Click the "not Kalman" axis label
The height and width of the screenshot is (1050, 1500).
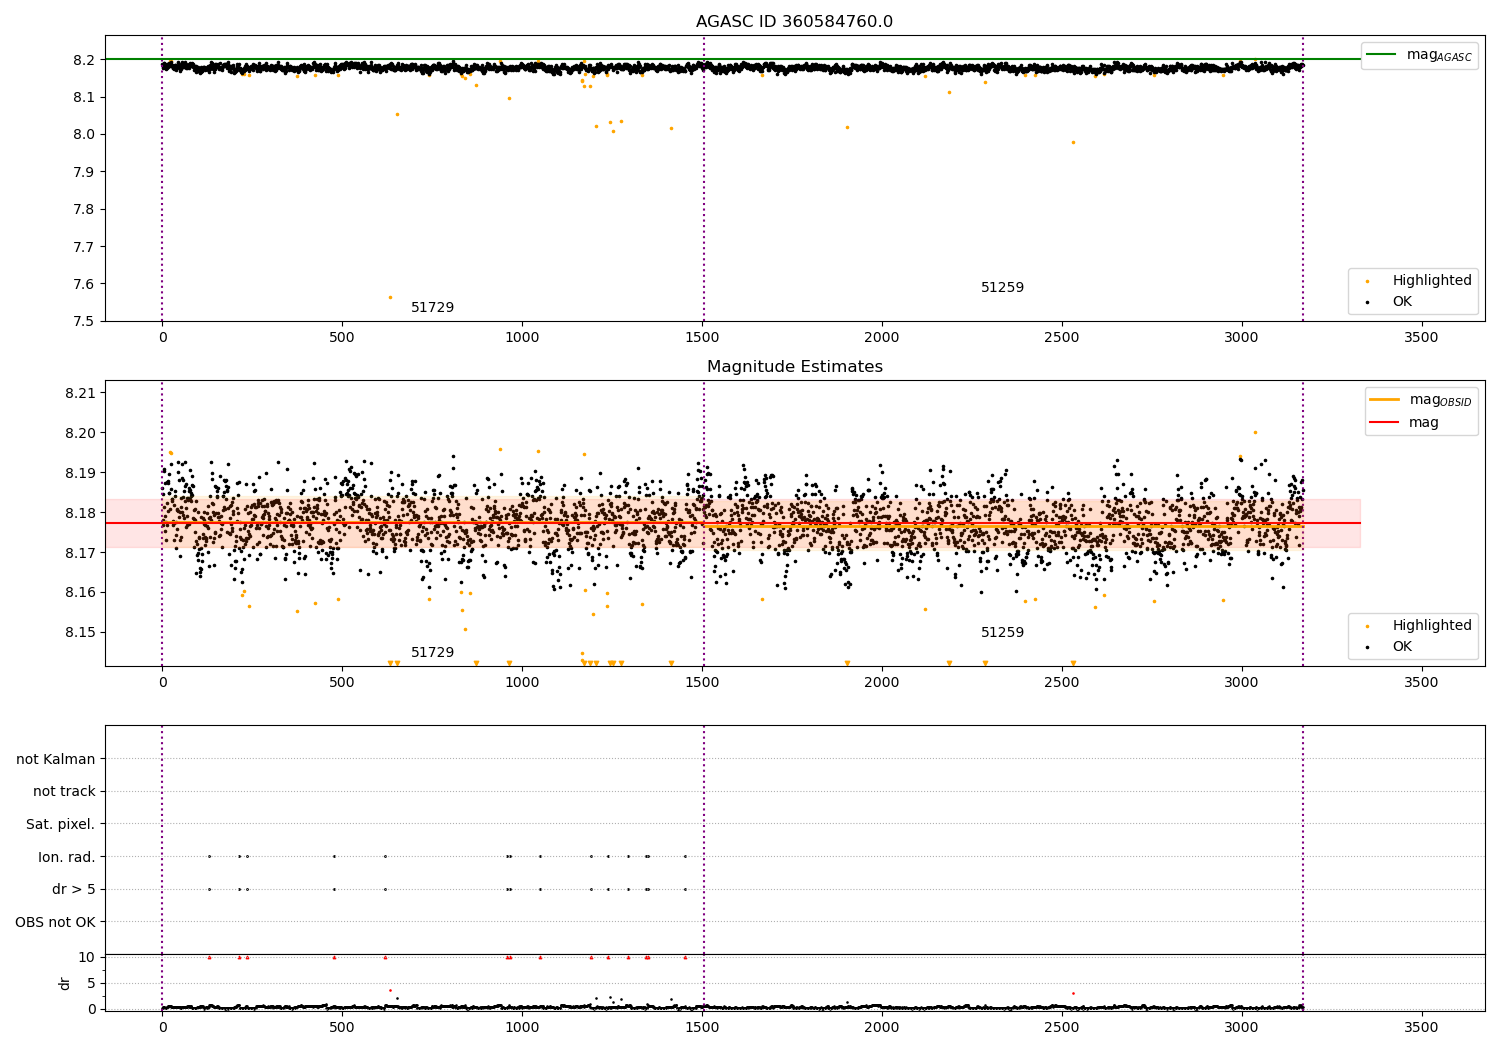56,760
